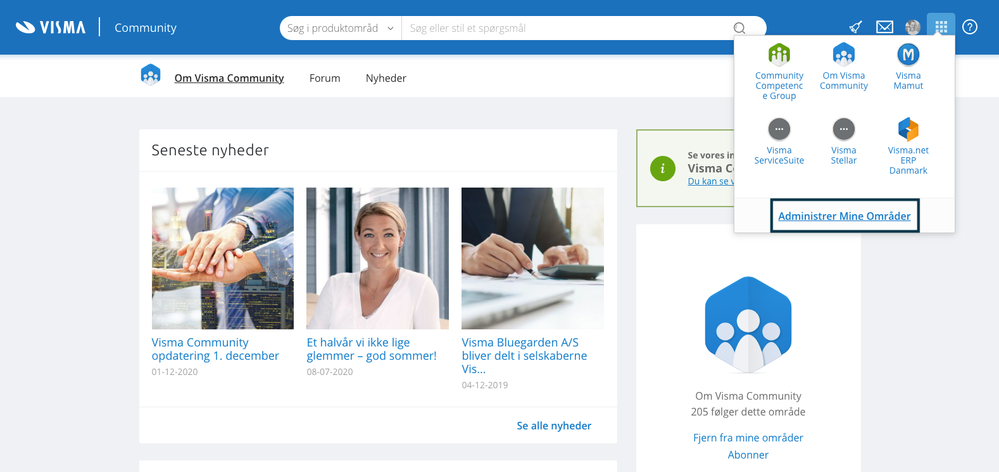The height and width of the screenshot is (472, 999).
Task: Open 'Et halvår vi ikke lige glemmer' article
Action: (371, 349)
